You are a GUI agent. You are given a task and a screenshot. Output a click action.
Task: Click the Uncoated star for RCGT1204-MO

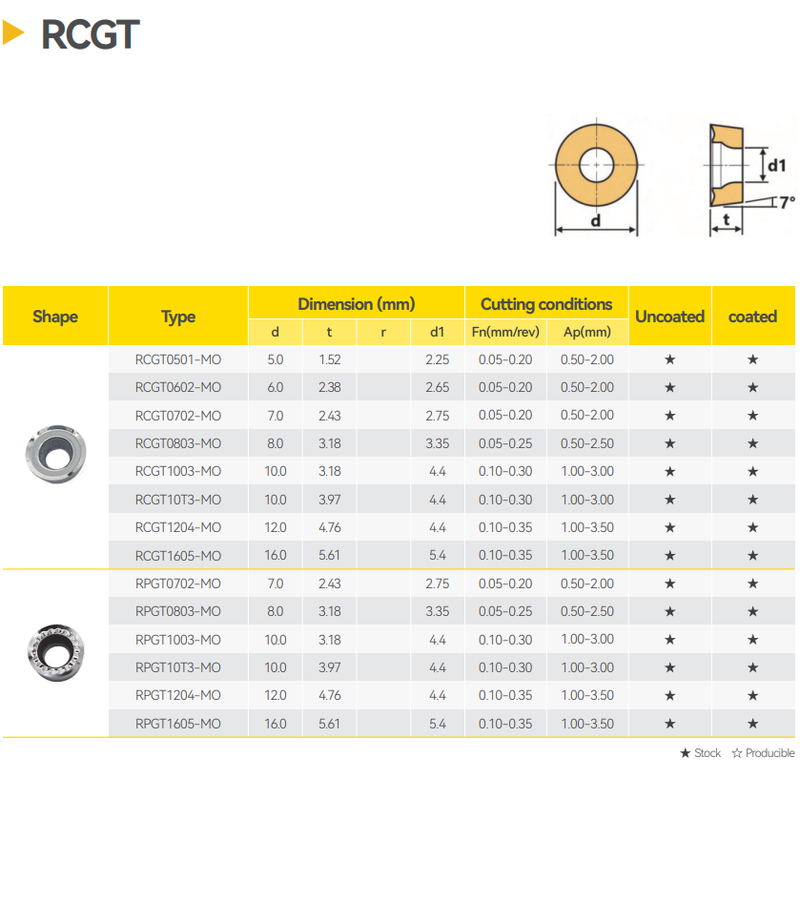click(x=670, y=527)
